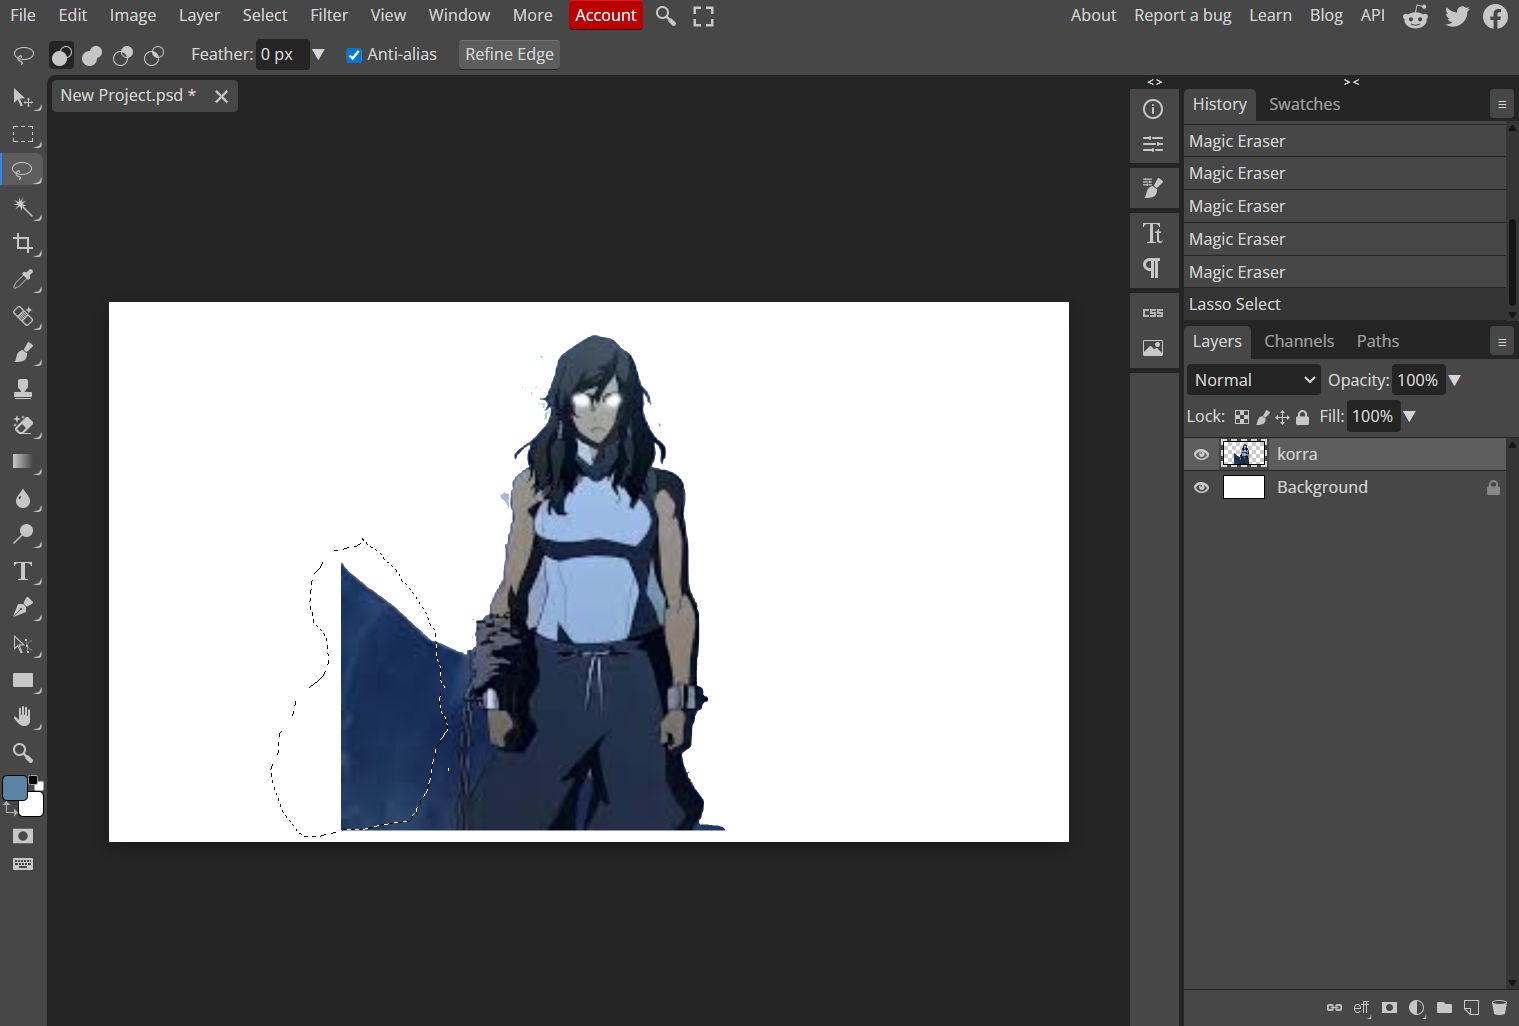Open the Filter menu
Screen dimensions: 1519x1026
(328, 15)
